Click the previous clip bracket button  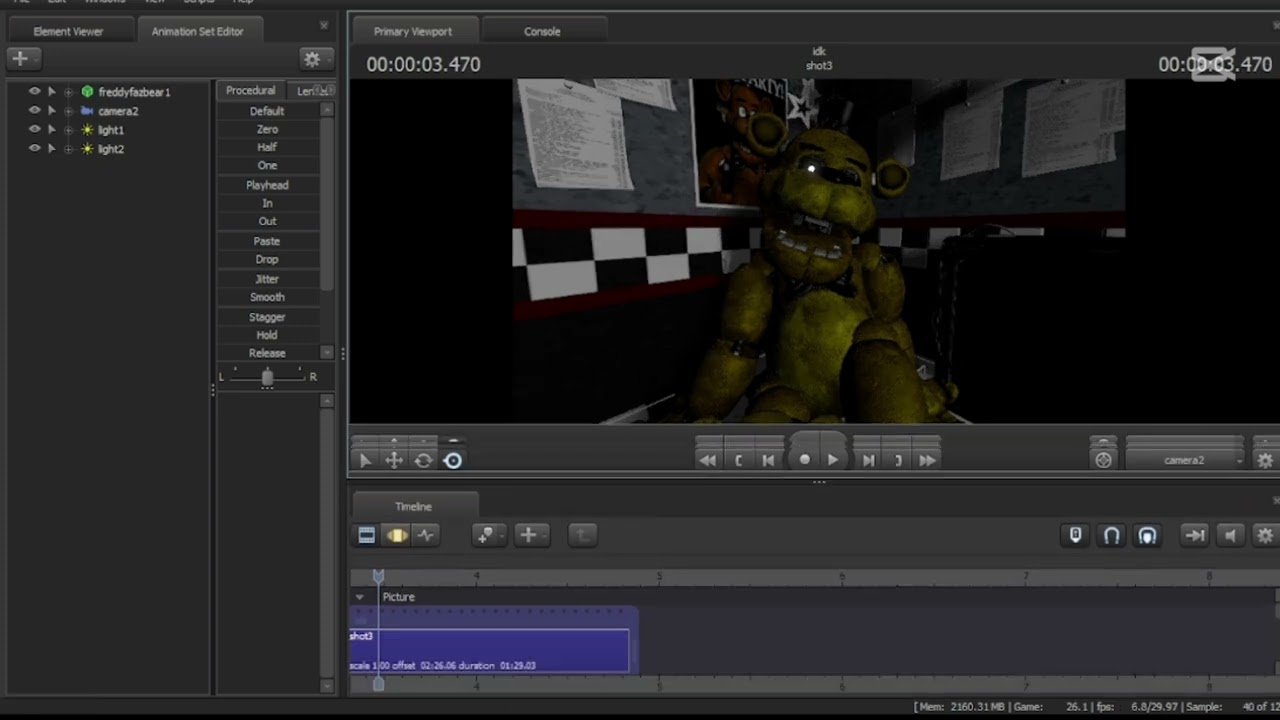point(738,460)
